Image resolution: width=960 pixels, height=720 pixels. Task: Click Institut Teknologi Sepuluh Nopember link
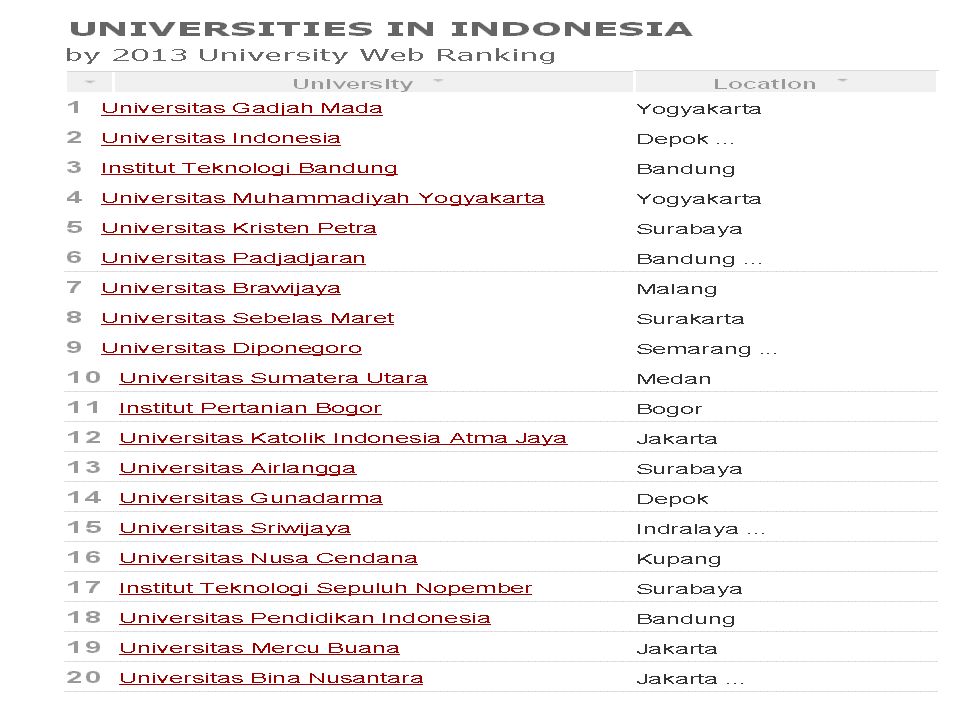pos(326,588)
